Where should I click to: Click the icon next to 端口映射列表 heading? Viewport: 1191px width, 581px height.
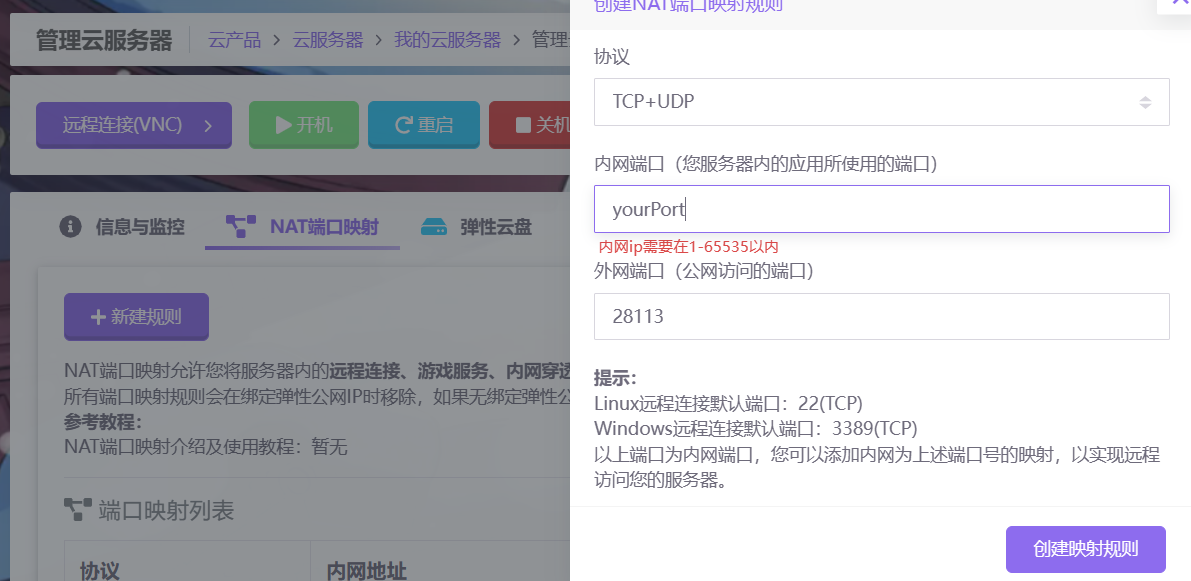click(77, 510)
